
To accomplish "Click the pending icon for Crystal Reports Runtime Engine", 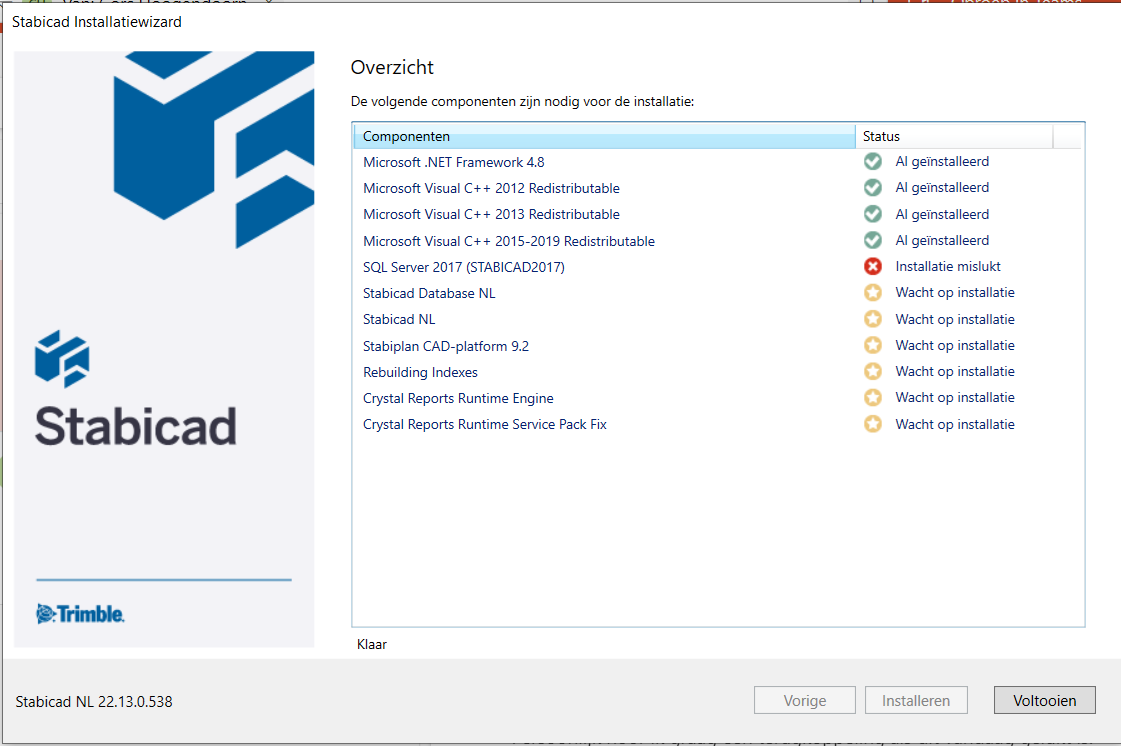I will [872, 397].
